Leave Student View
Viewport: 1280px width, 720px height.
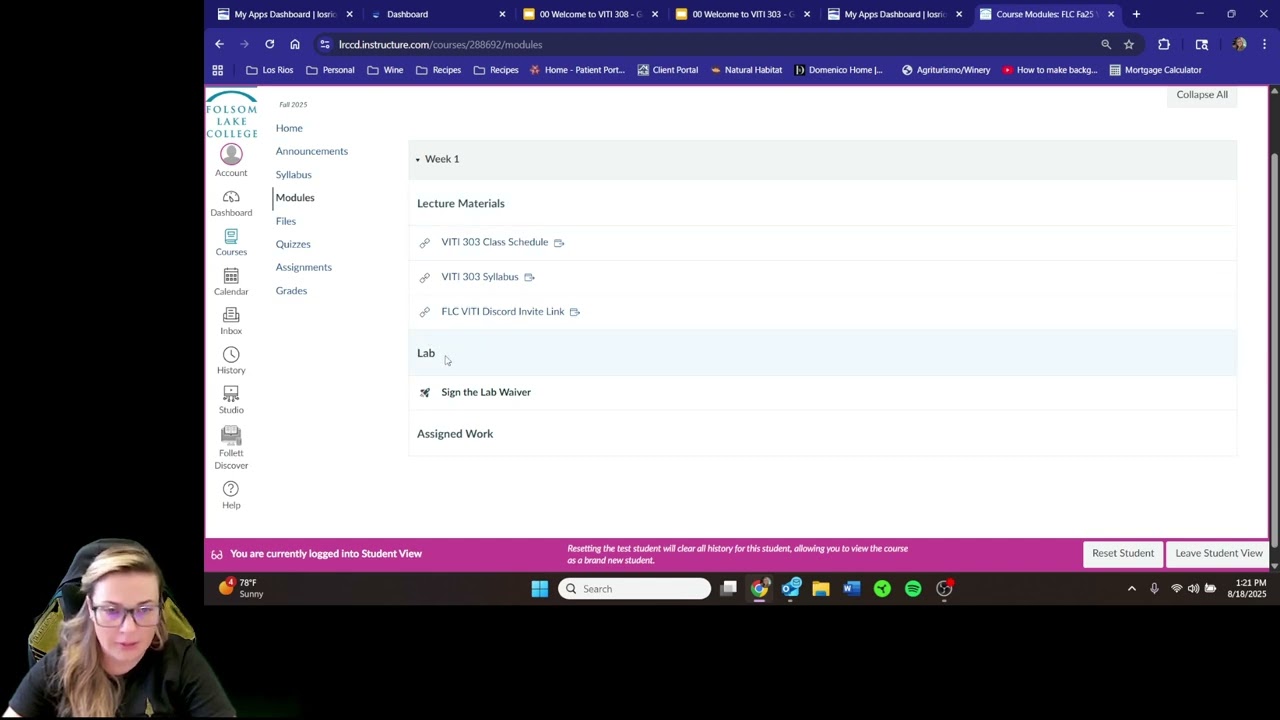1218,553
